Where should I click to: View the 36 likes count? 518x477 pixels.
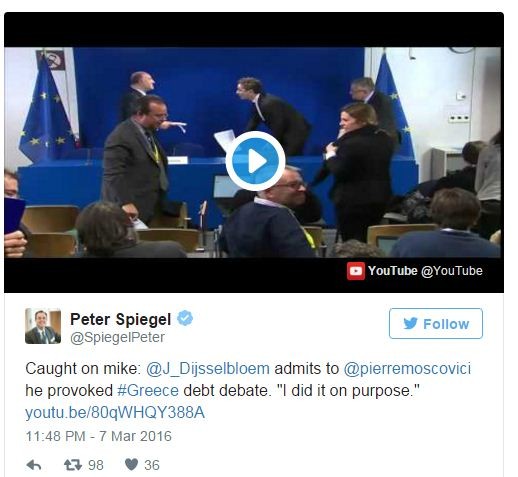[152, 465]
